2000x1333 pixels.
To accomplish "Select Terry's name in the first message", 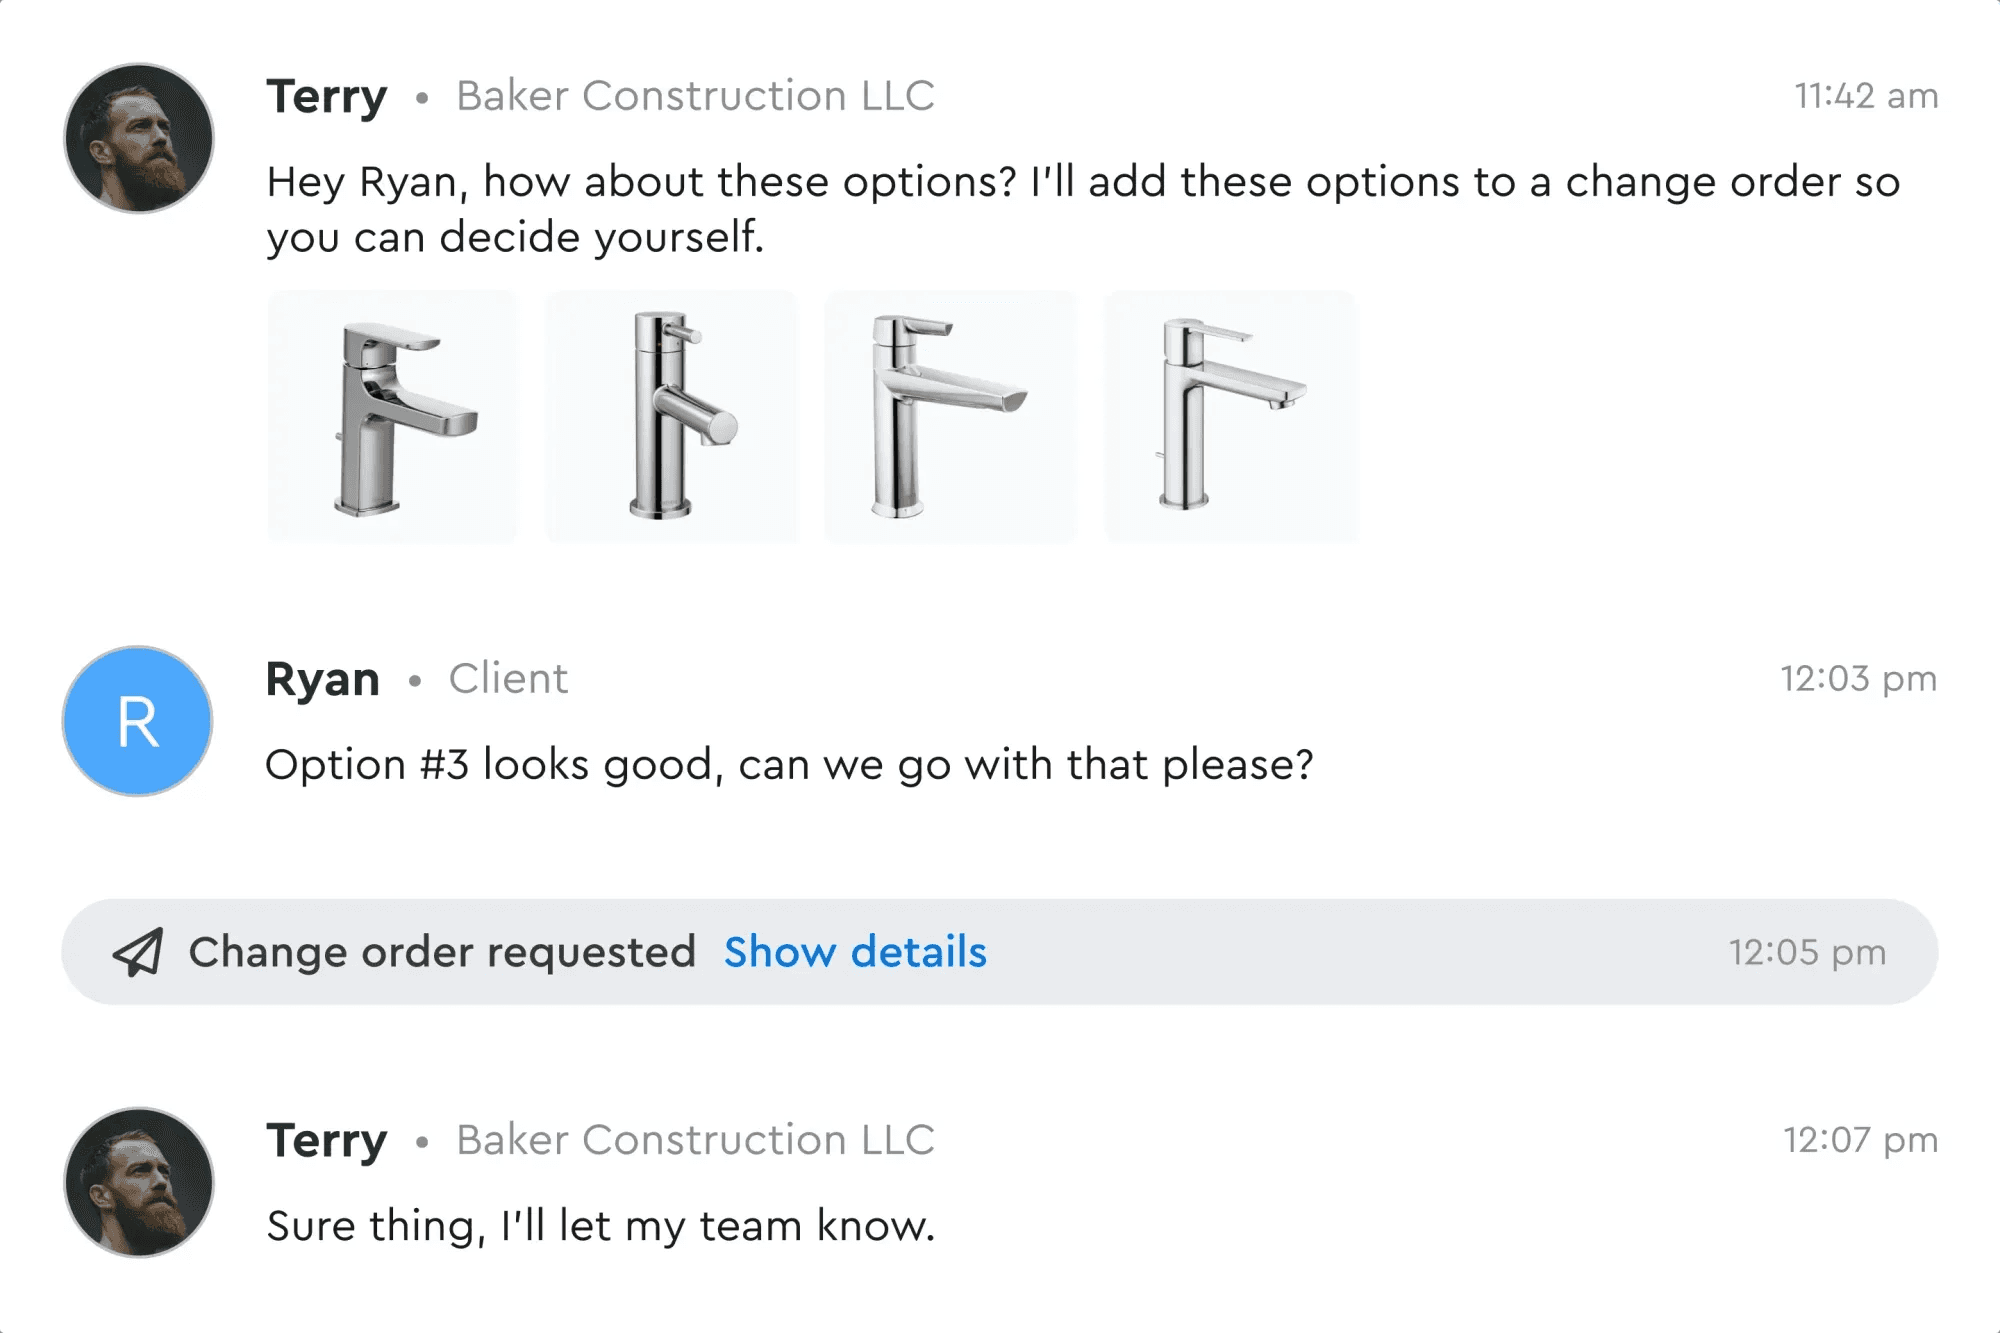I will click(326, 95).
